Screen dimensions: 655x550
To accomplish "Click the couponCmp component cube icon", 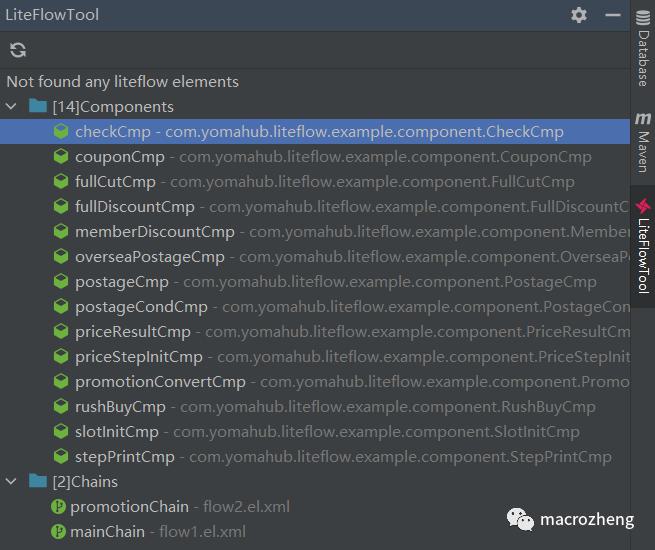I will [x=61, y=157].
